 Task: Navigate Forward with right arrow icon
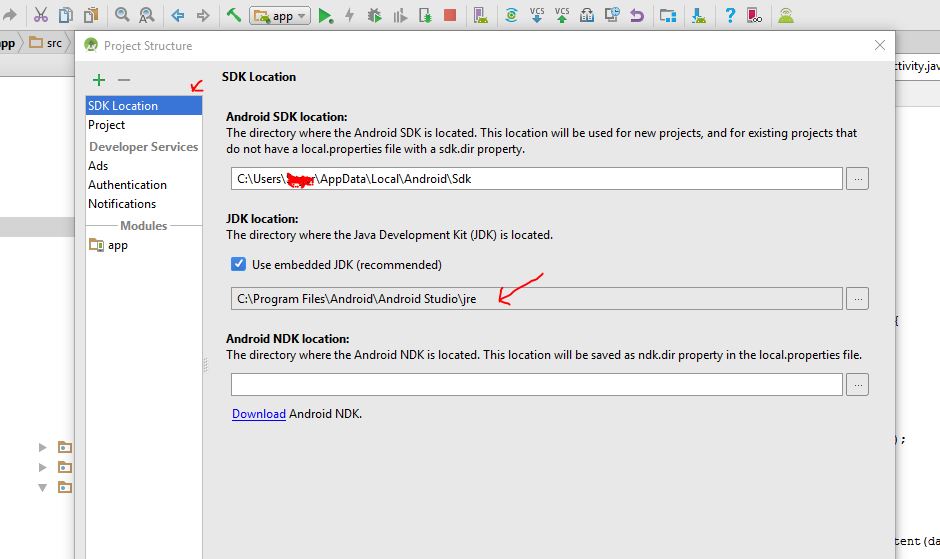tap(203, 16)
